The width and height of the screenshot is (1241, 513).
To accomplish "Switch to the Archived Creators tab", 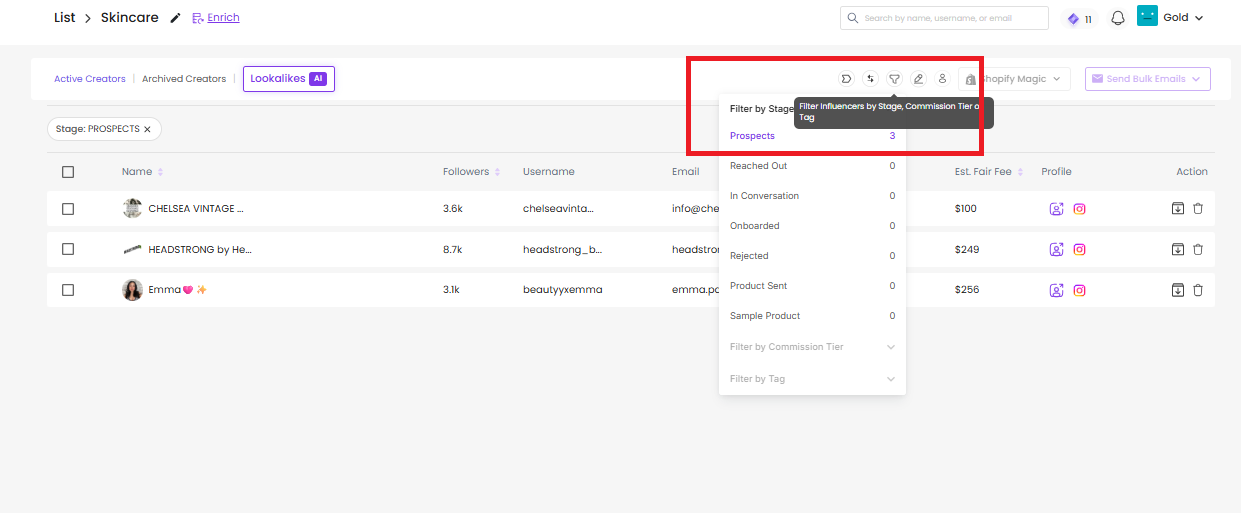I will pos(184,79).
